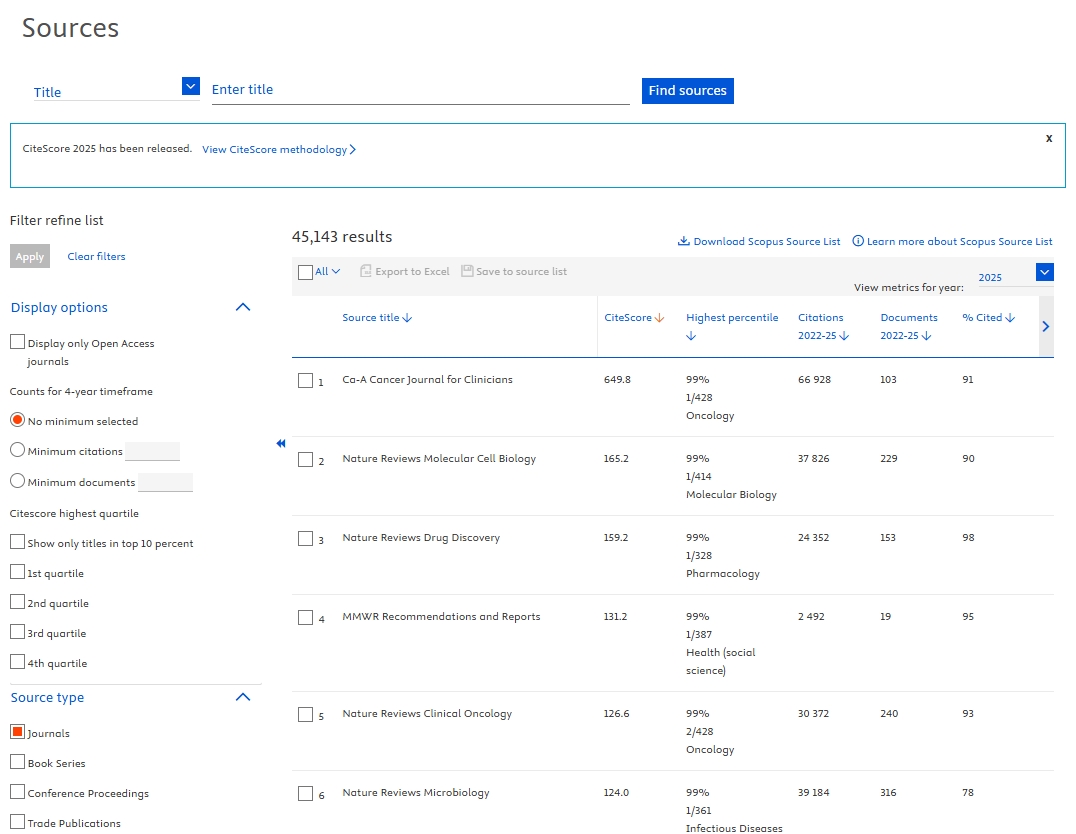This screenshot has width=1076, height=834.
Task: Click Save to source list
Action: 514,271
